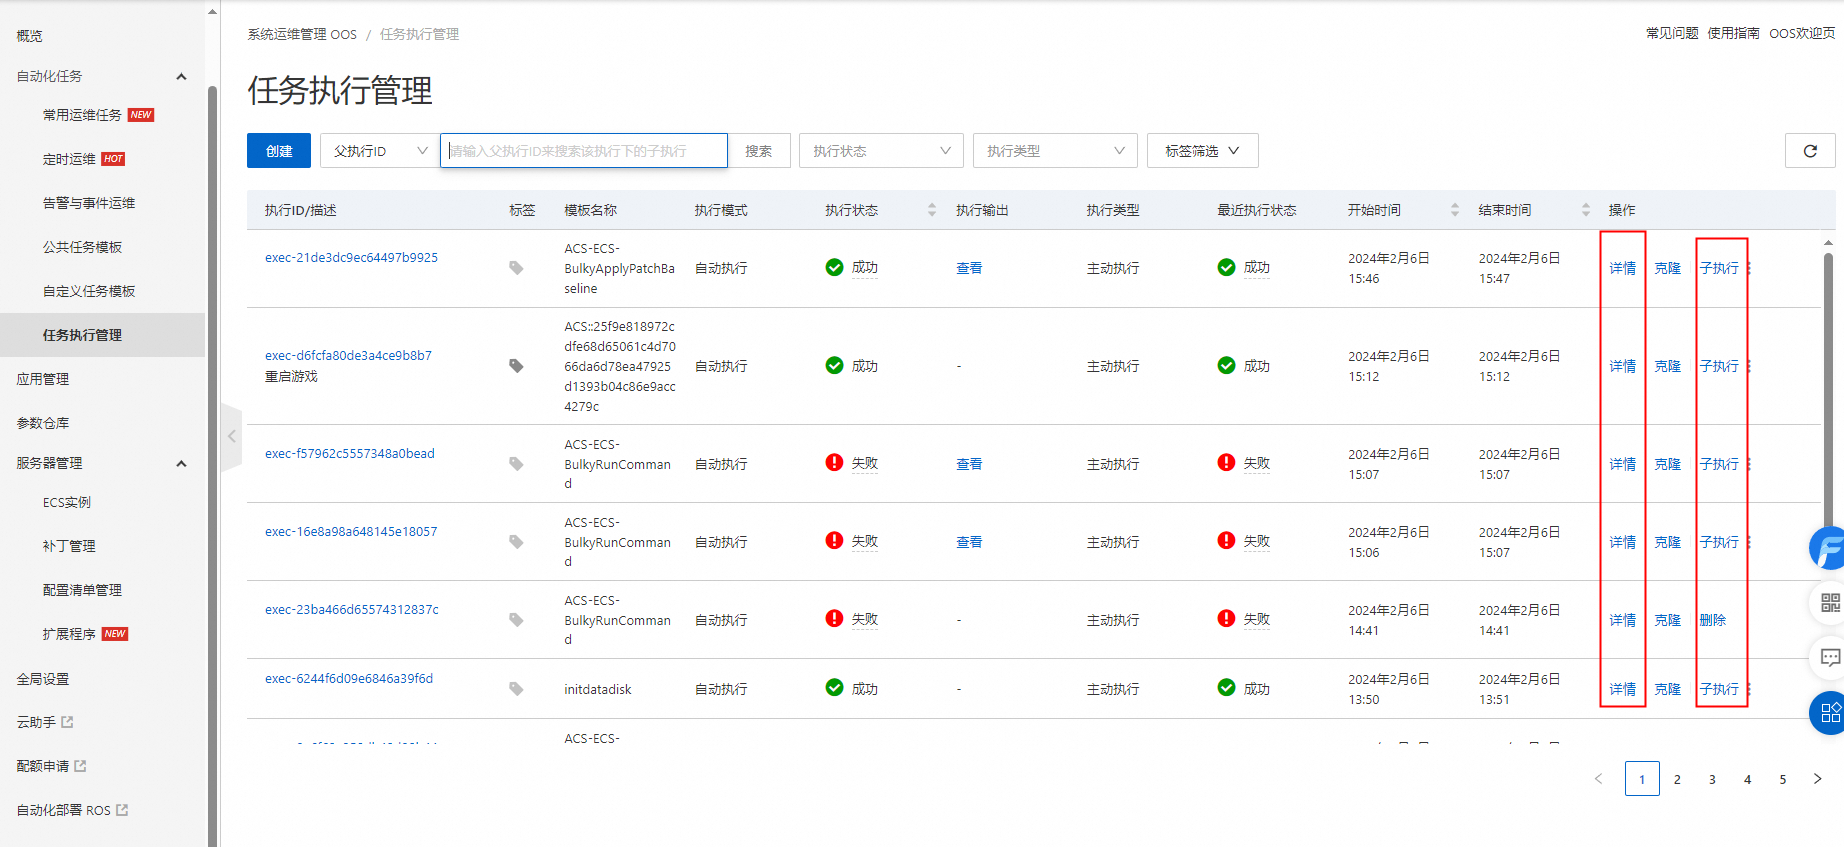Image resolution: width=1844 pixels, height=847 pixels.
Task: Go to previous page arrow in pagination
Action: pos(1598,779)
